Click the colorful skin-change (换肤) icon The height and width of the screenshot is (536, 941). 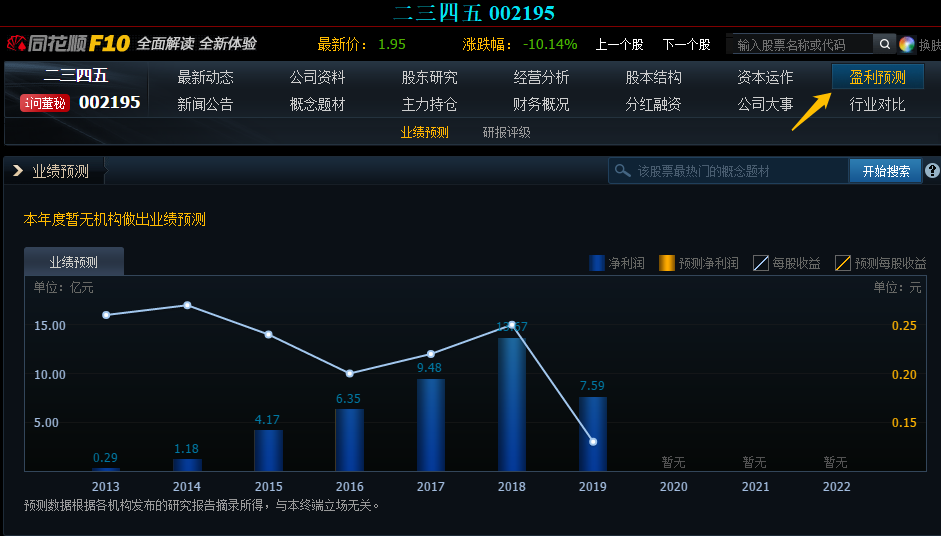pos(907,44)
